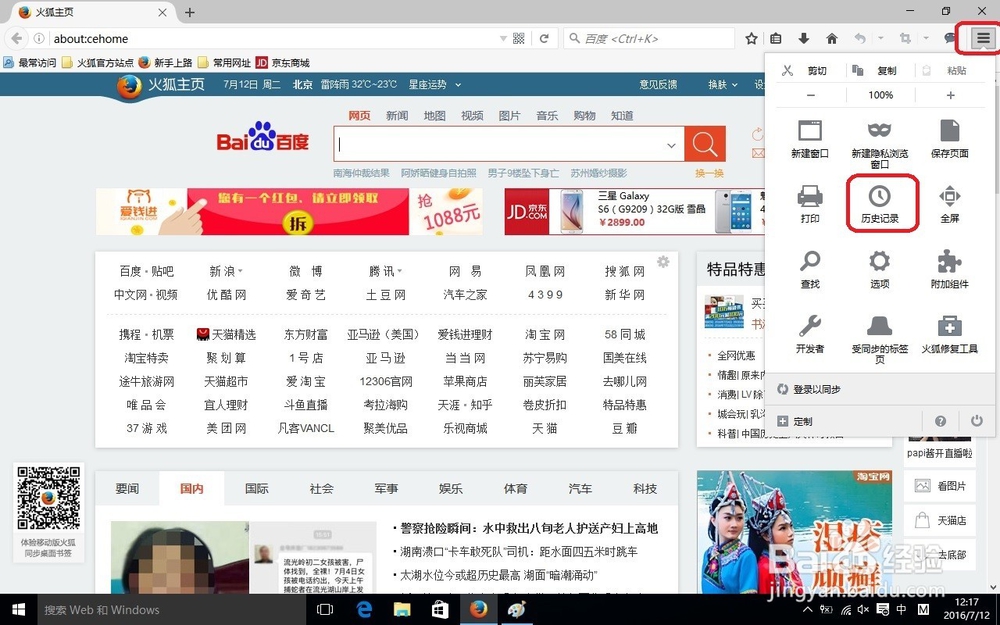
Task: Open a new window from menu panel
Action: (809, 139)
